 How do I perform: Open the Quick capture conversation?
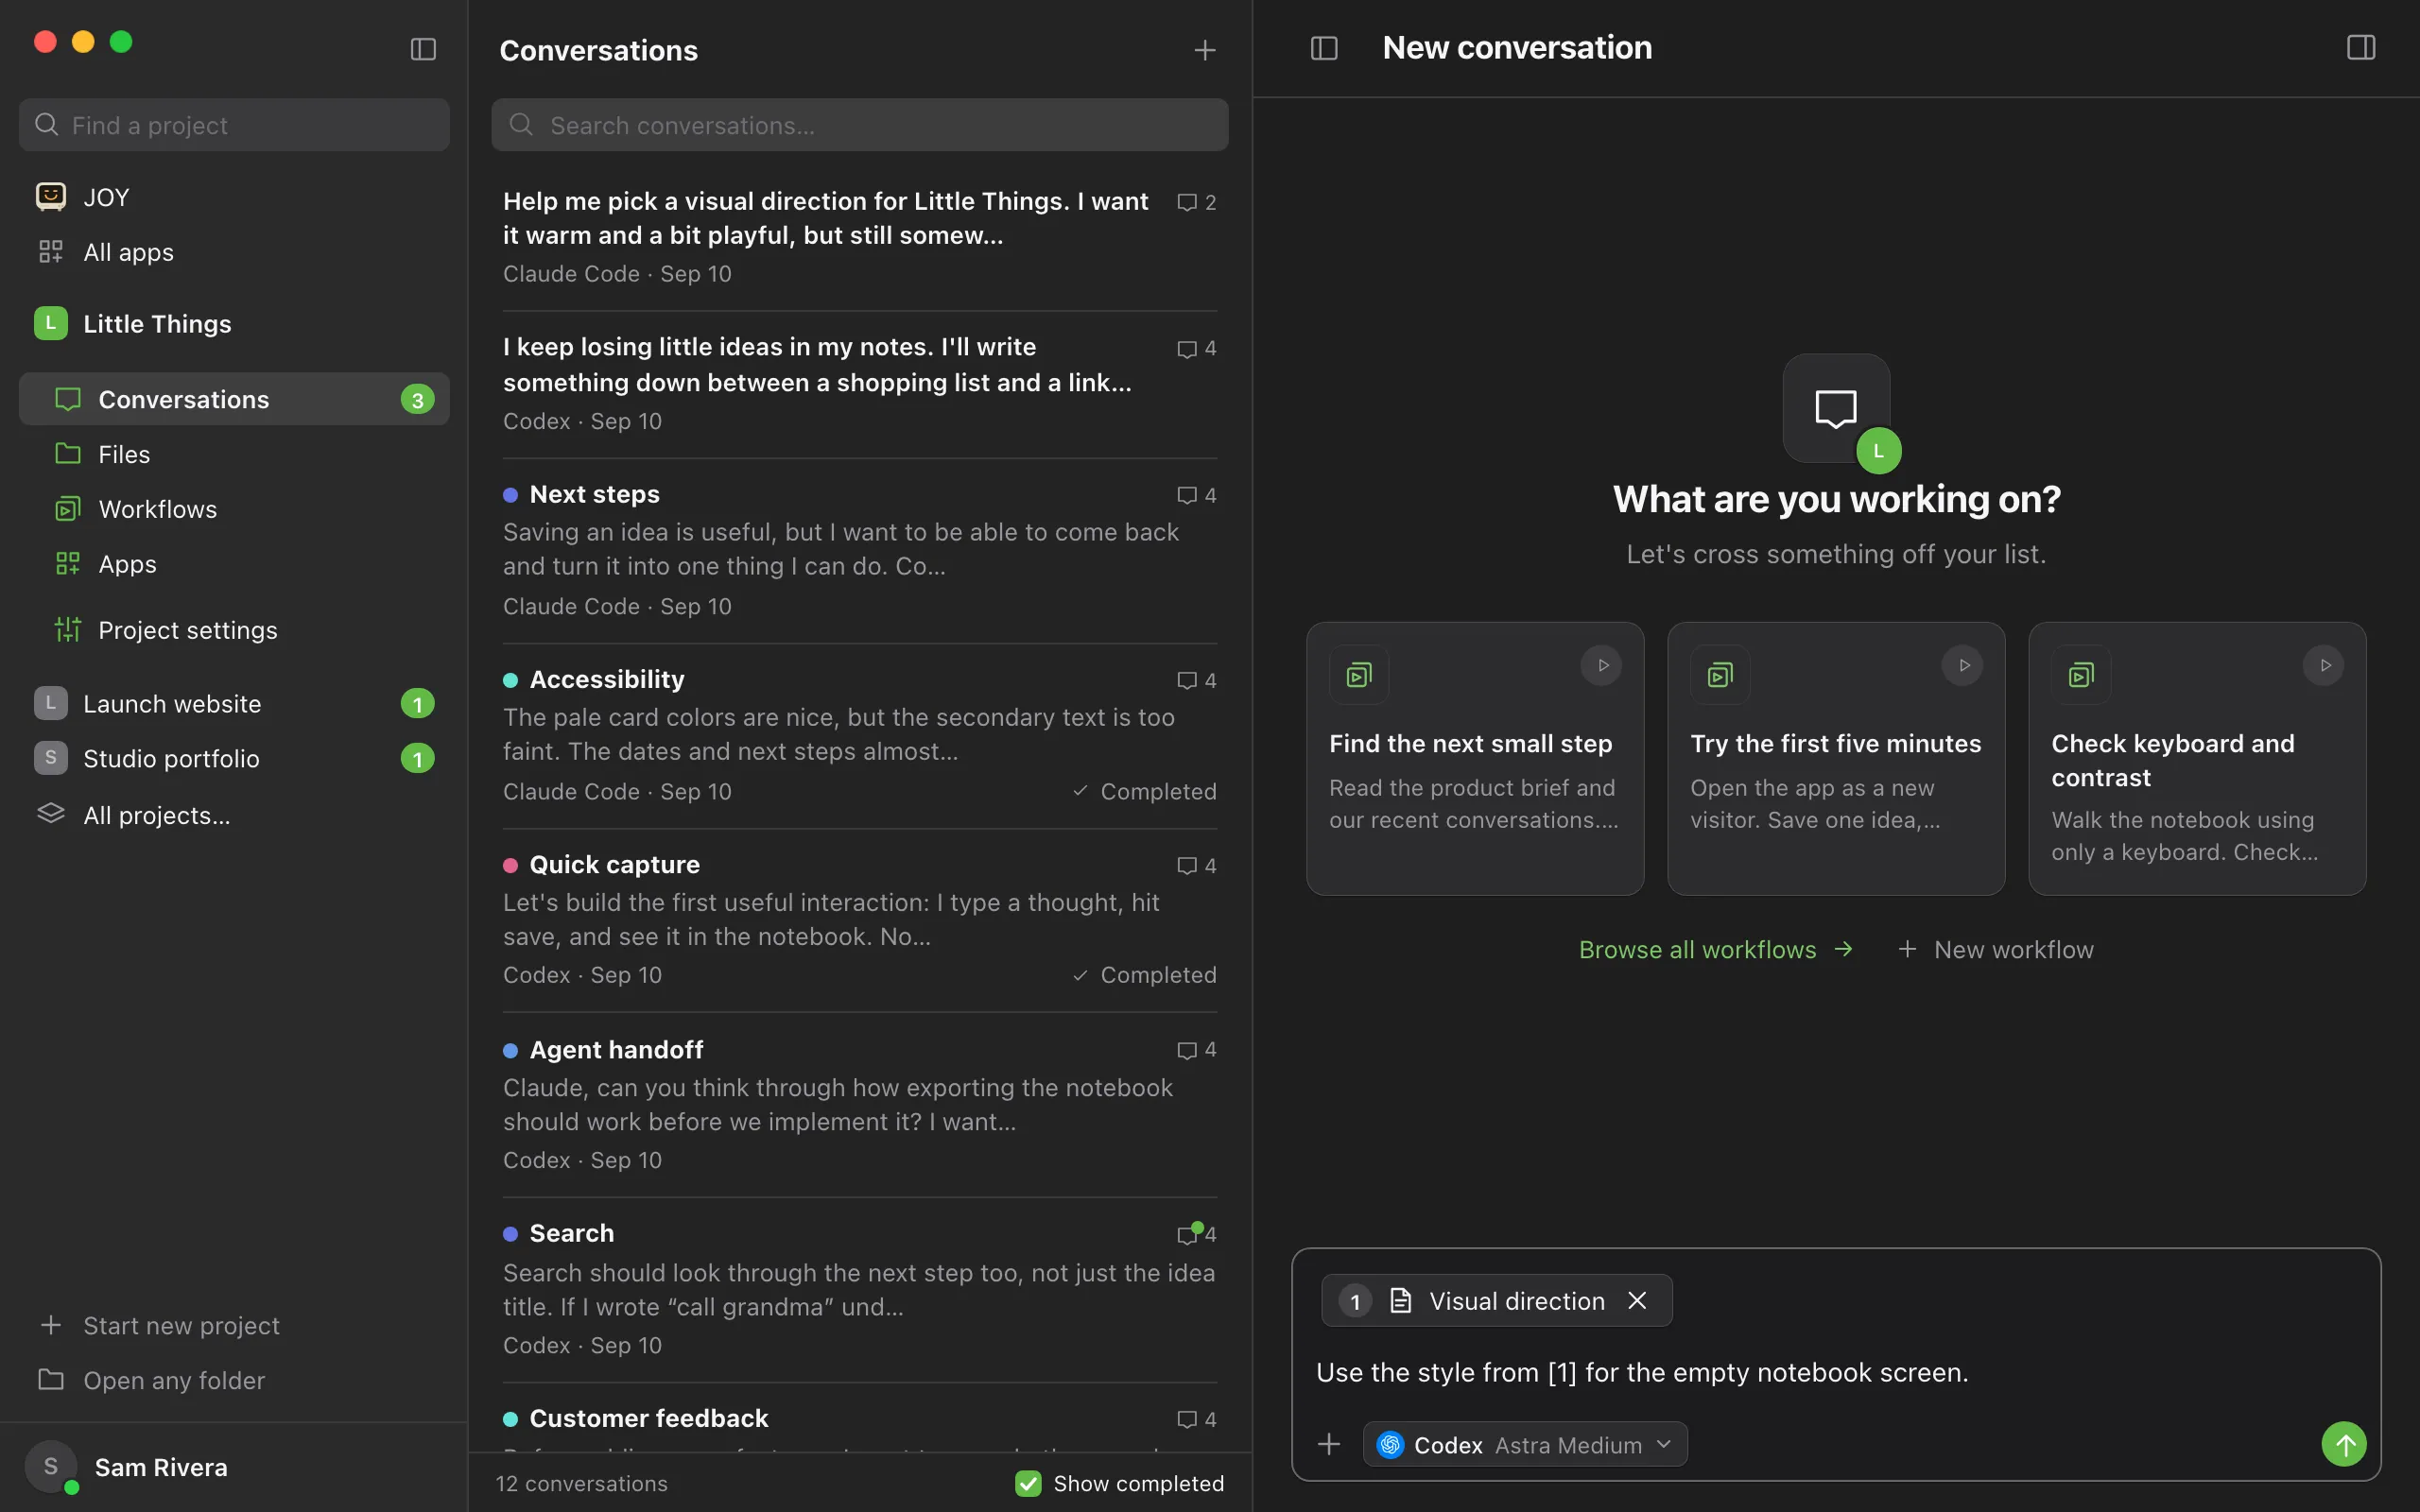tap(860, 920)
